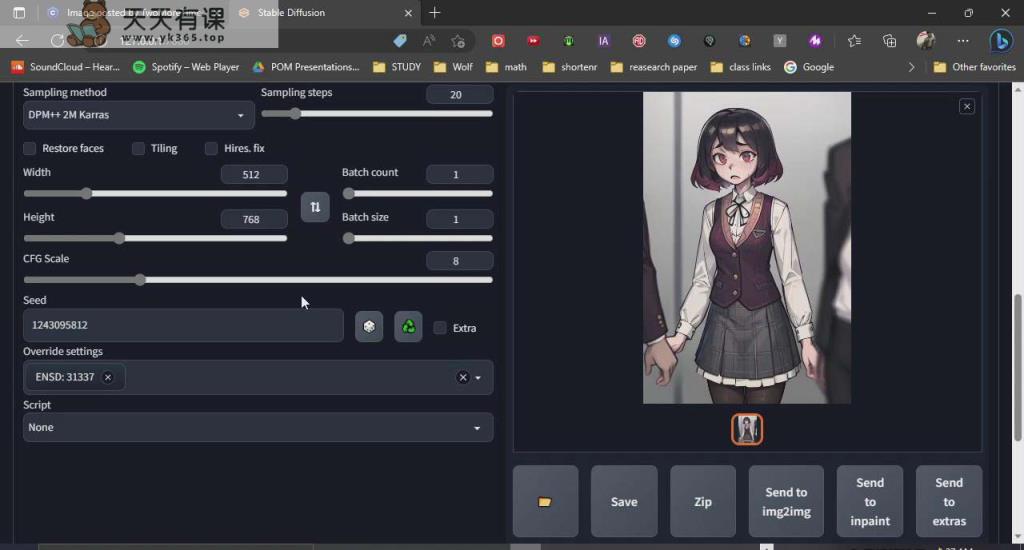The height and width of the screenshot is (550, 1024).
Task: Send image to img2img
Action: (x=786, y=502)
